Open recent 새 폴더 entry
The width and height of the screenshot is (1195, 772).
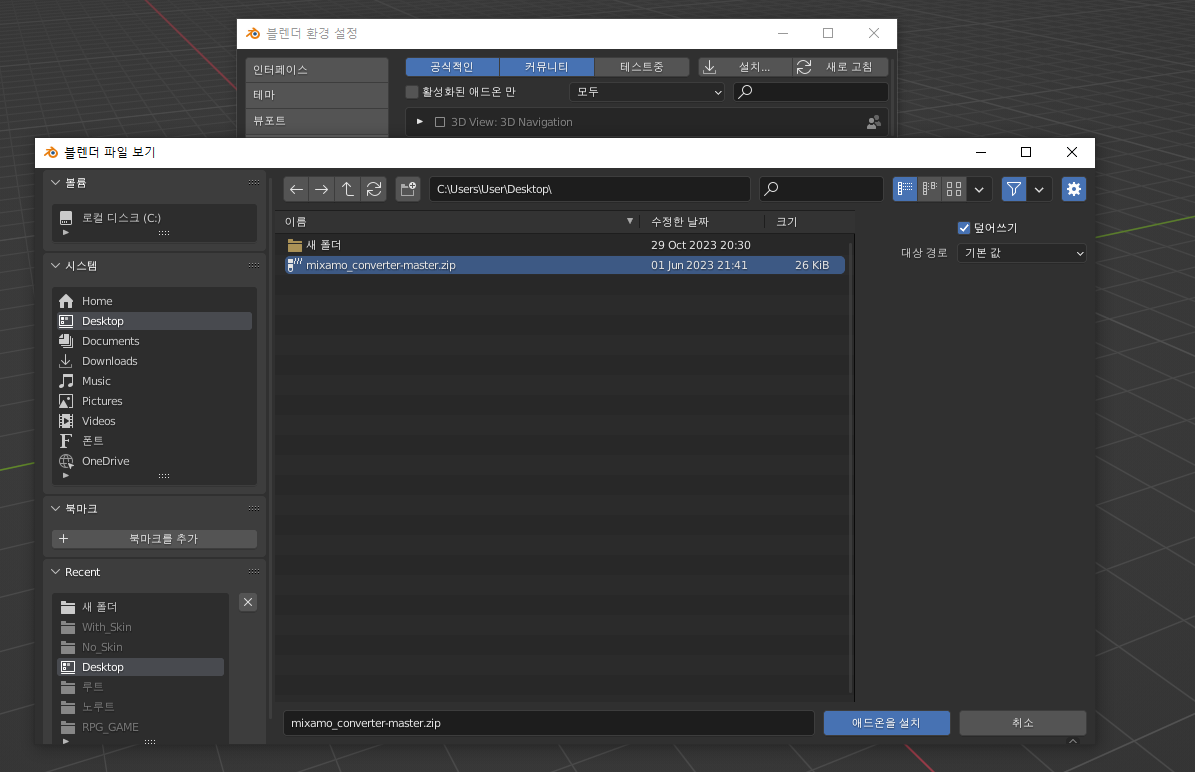point(140,607)
